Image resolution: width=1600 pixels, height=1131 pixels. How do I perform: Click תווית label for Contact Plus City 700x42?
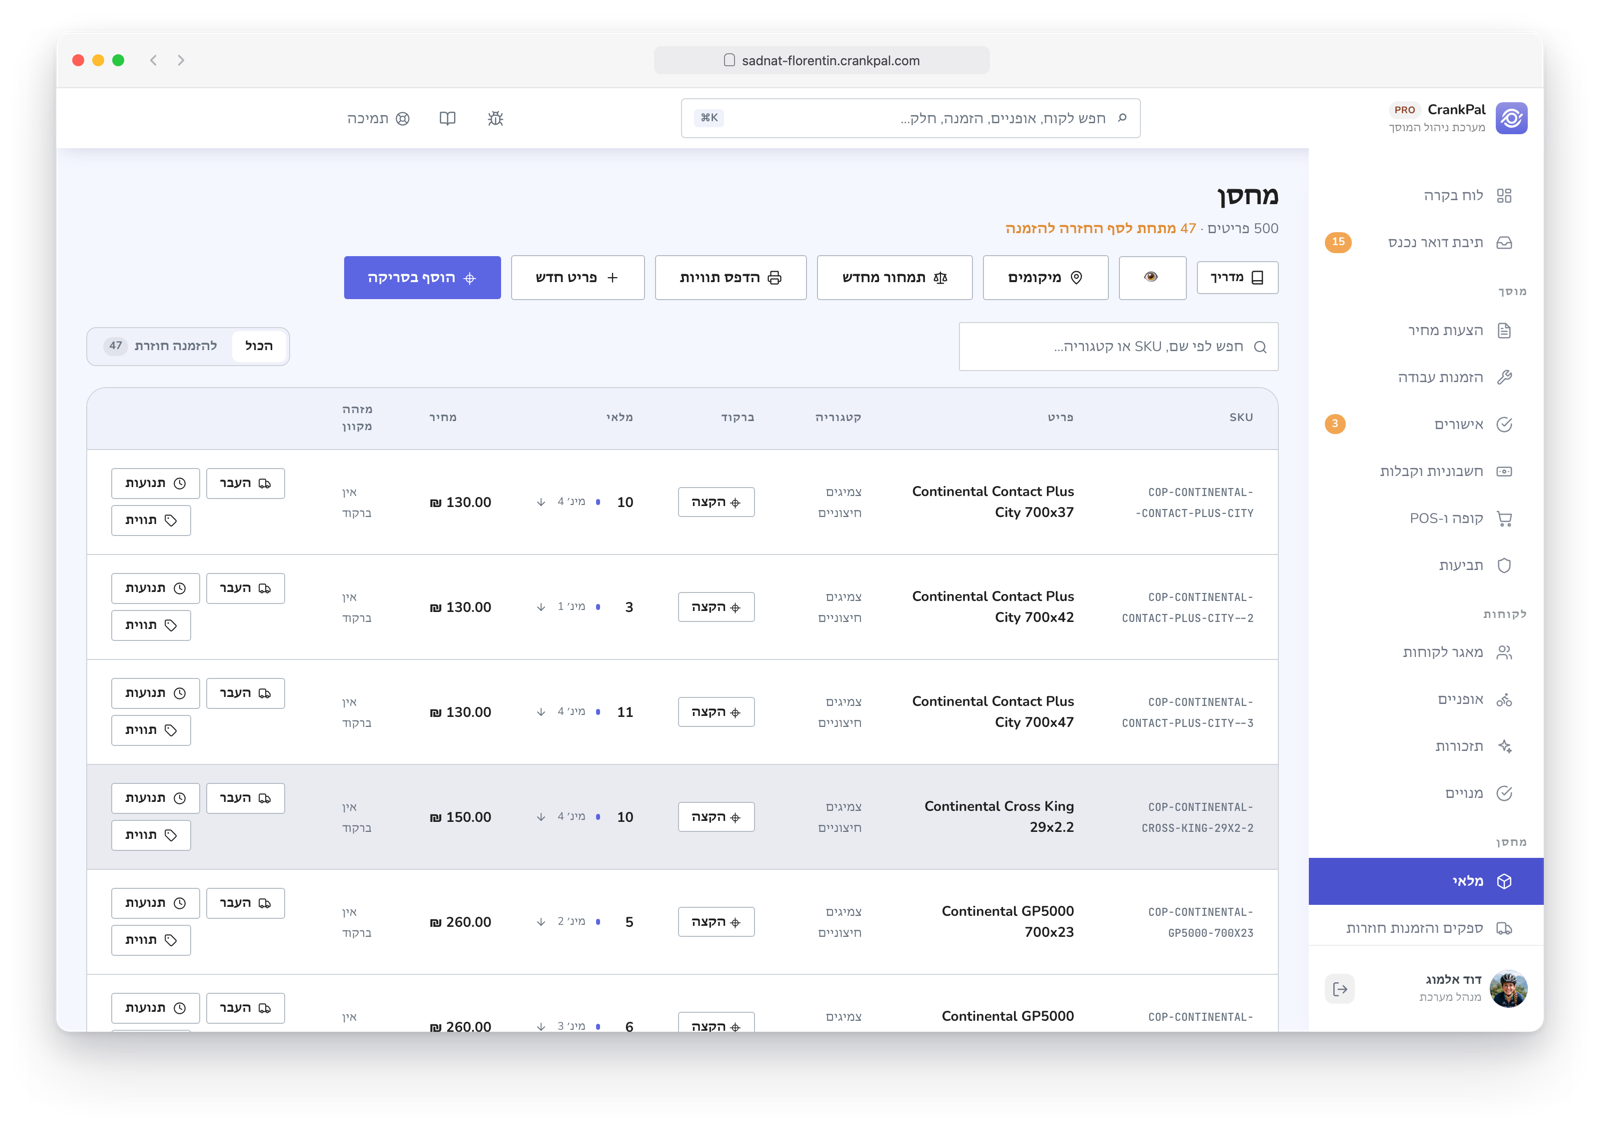click(151, 625)
